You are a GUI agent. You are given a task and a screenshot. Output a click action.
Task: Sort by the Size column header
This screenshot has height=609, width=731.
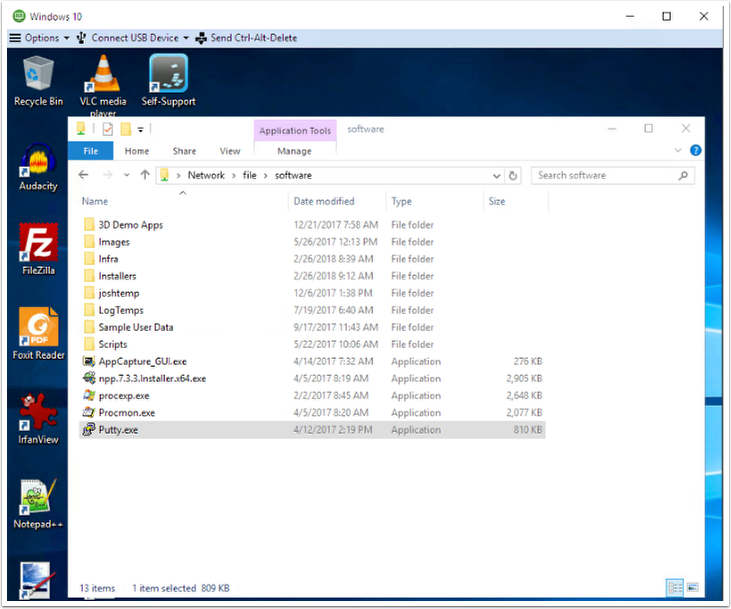pos(497,201)
